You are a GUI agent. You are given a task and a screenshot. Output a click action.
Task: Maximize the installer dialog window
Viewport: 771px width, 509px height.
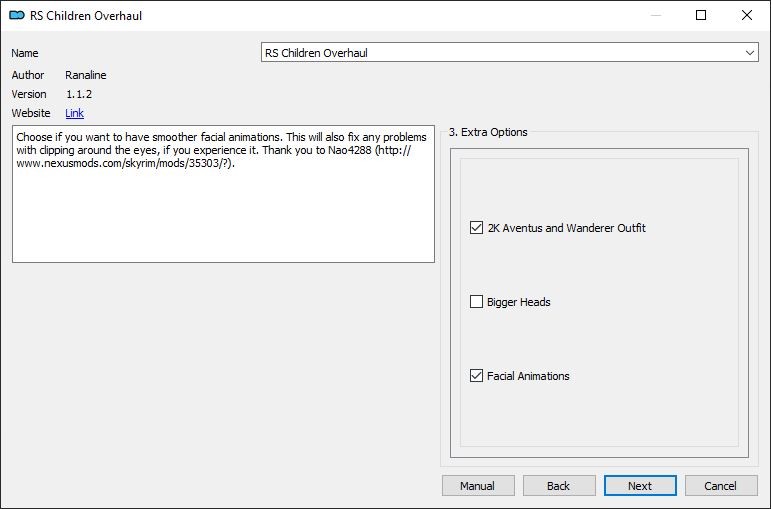point(701,15)
